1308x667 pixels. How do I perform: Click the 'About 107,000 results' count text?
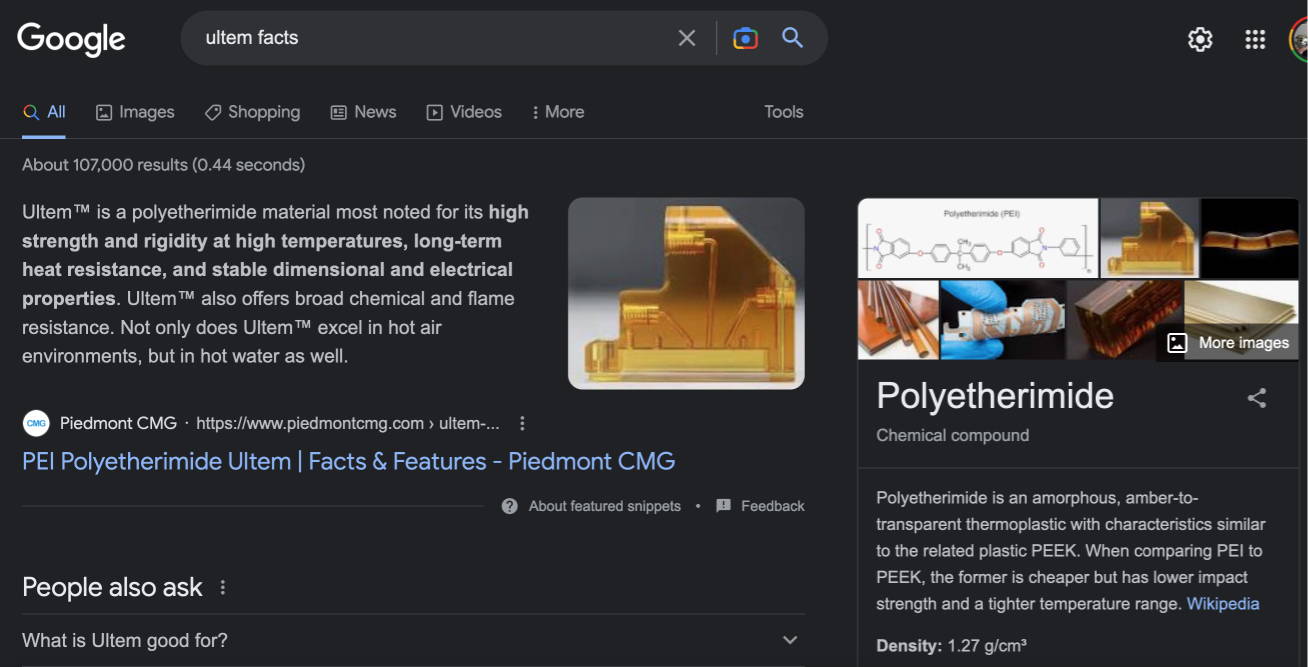[164, 164]
